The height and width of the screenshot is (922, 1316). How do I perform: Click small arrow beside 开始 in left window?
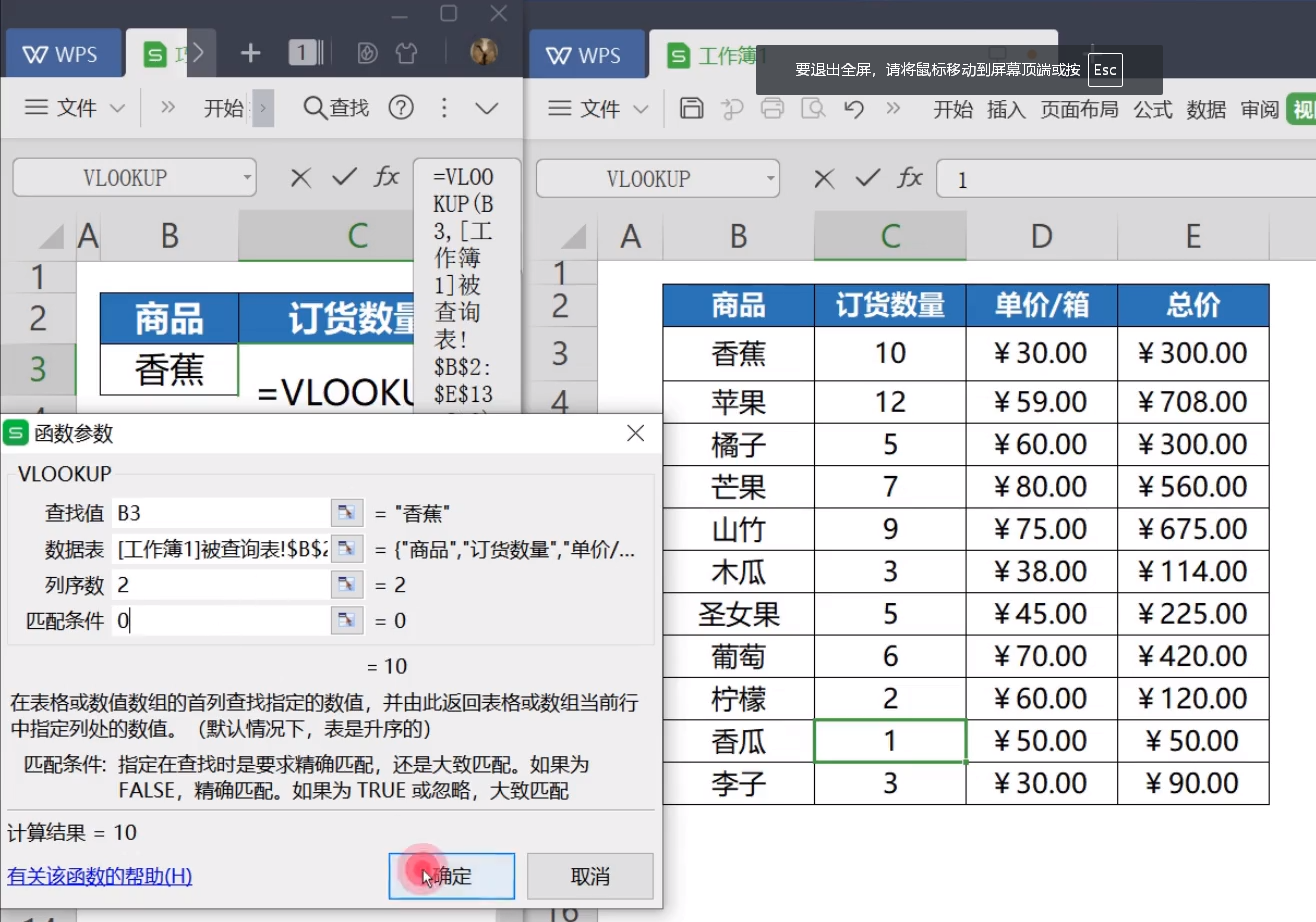[x=263, y=108]
